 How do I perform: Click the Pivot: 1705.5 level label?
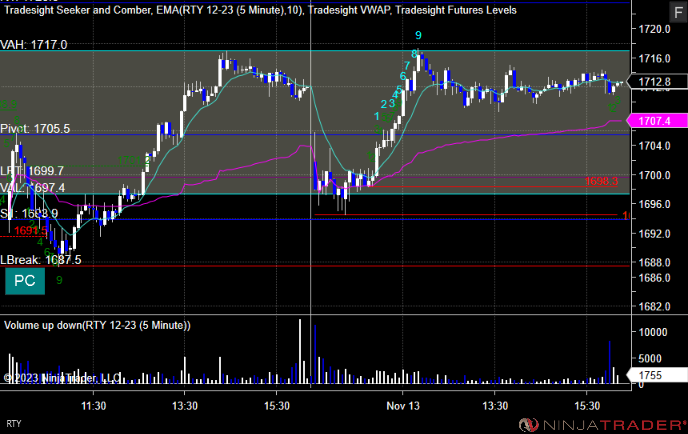[35, 129]
